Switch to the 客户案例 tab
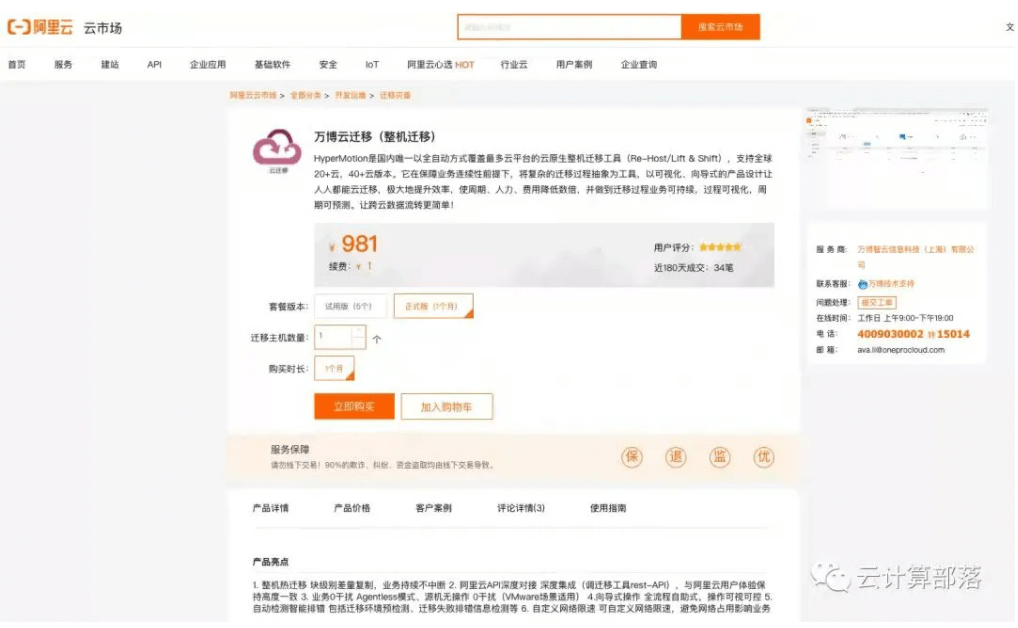Screen dimensions: 1018x628 pos(434,508)
